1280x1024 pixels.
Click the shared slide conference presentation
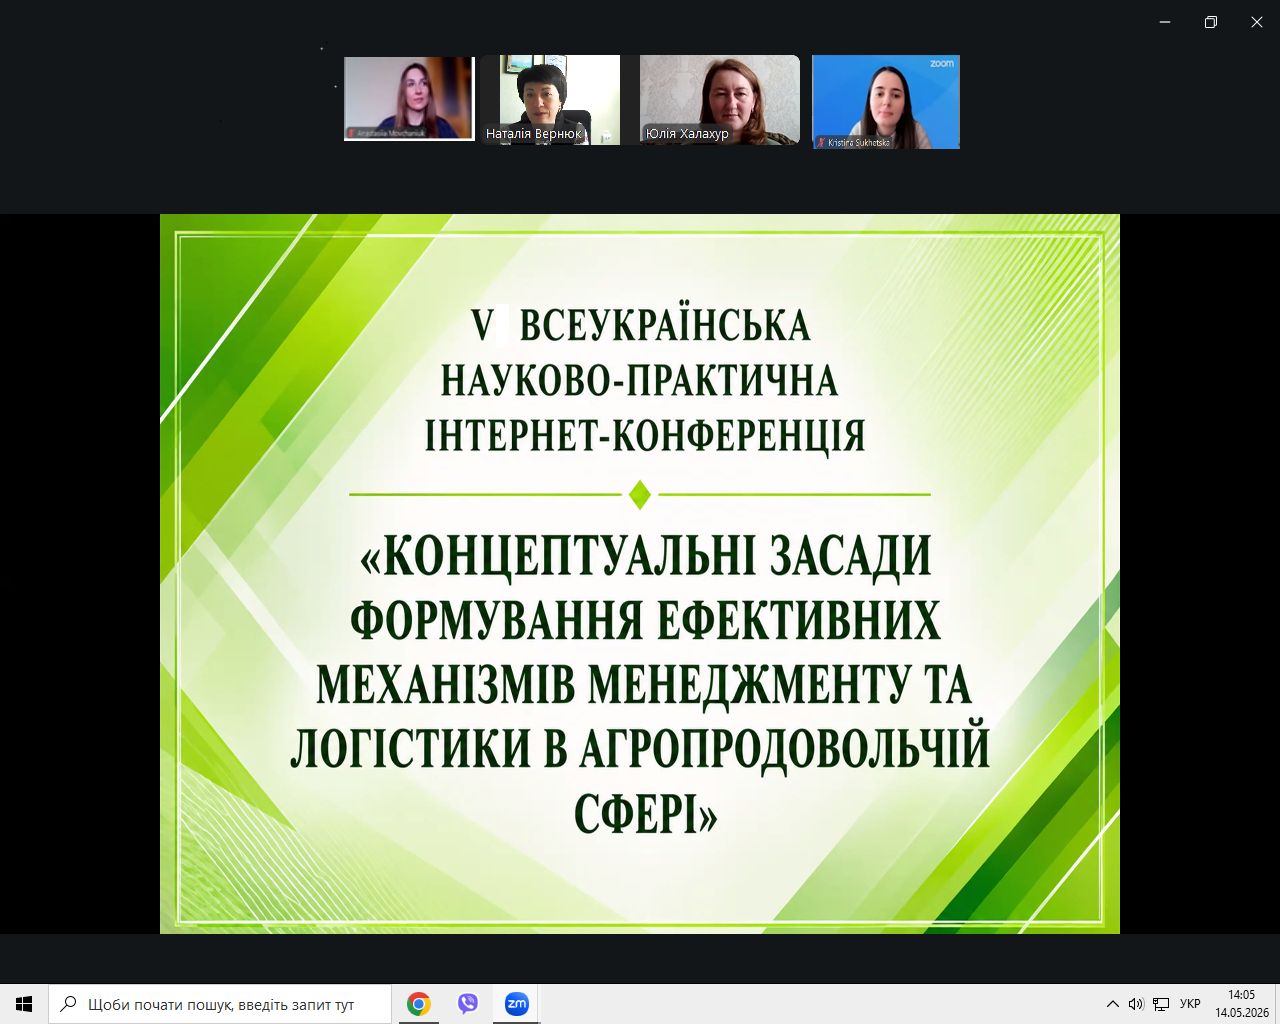click(640, 574)
